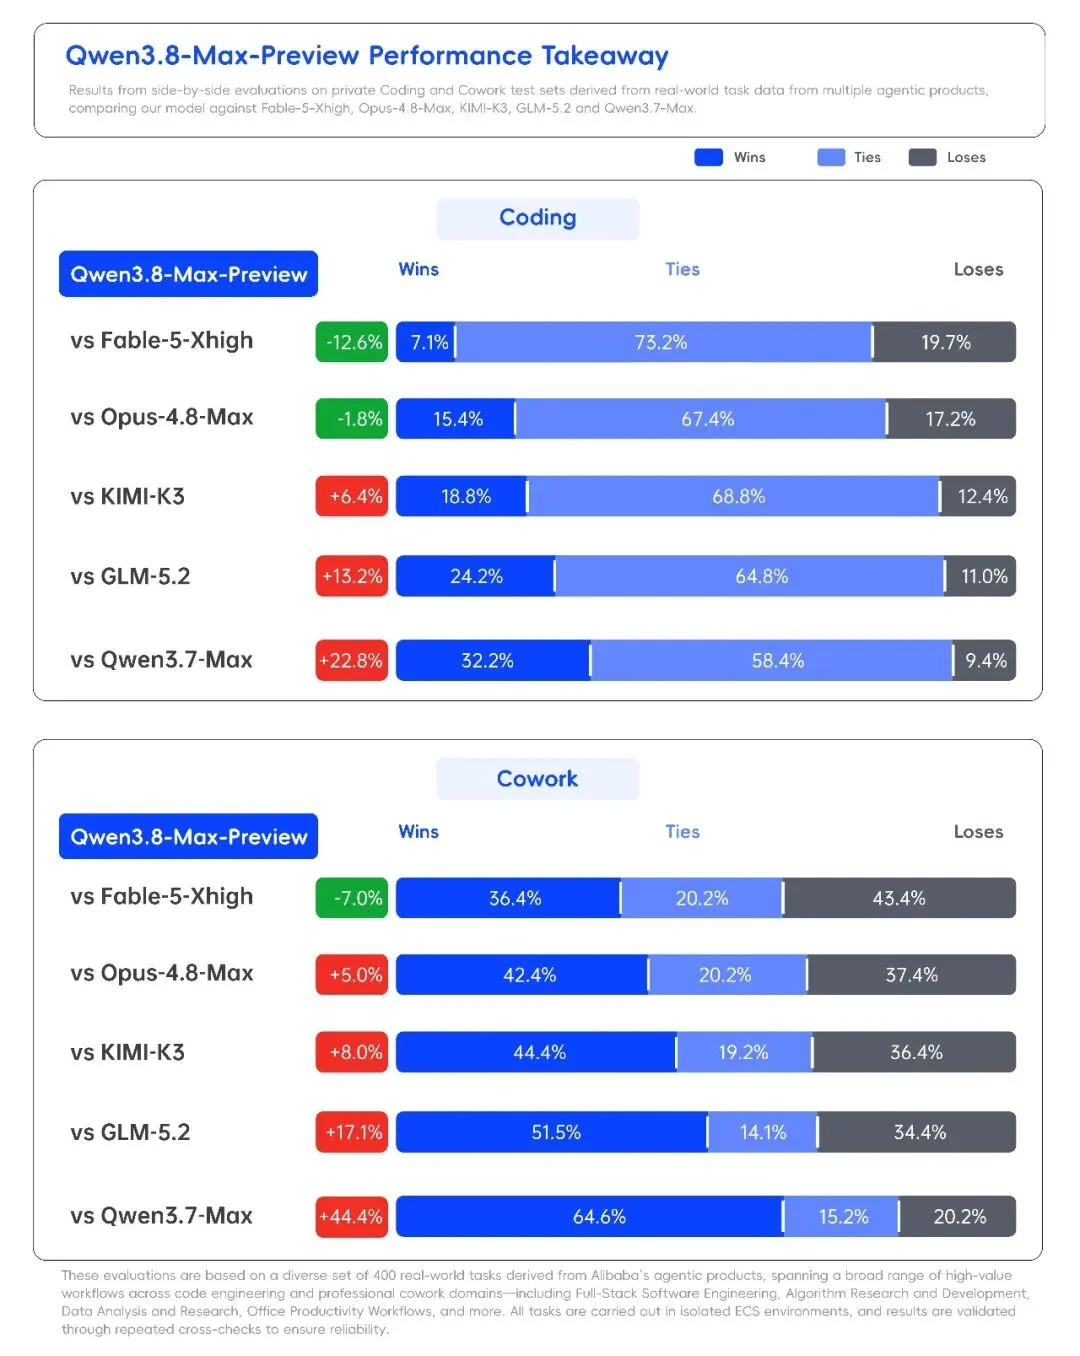Click the red +22.8% delta badge
1080x1356 pixels.
[352, 660]
